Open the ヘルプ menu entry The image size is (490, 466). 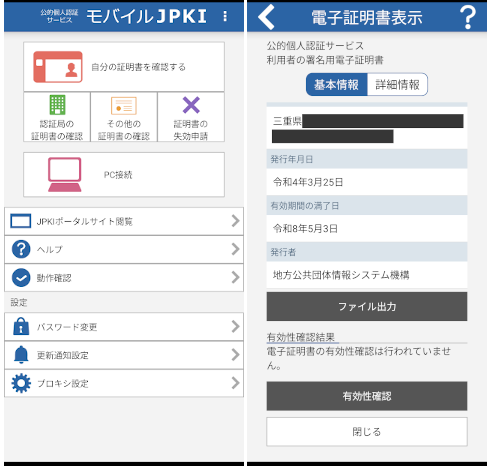click(124, 249)
